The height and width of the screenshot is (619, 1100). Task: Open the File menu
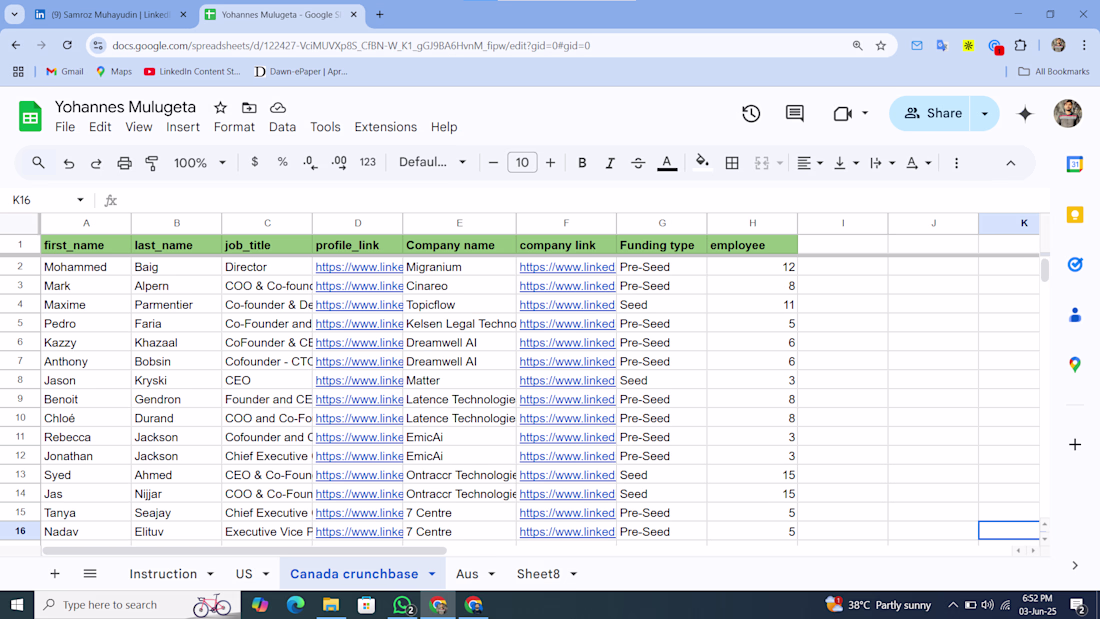(x=65, y=127)
